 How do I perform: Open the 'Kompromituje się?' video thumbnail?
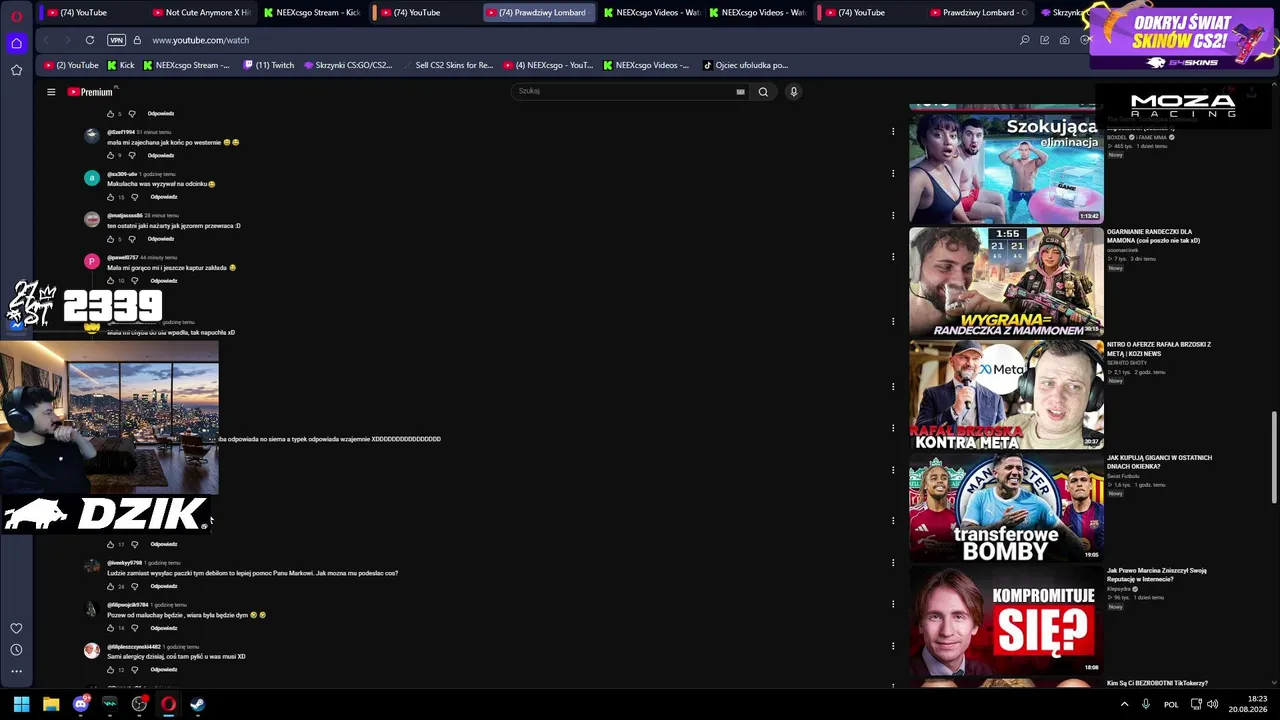click(1006, 621)
